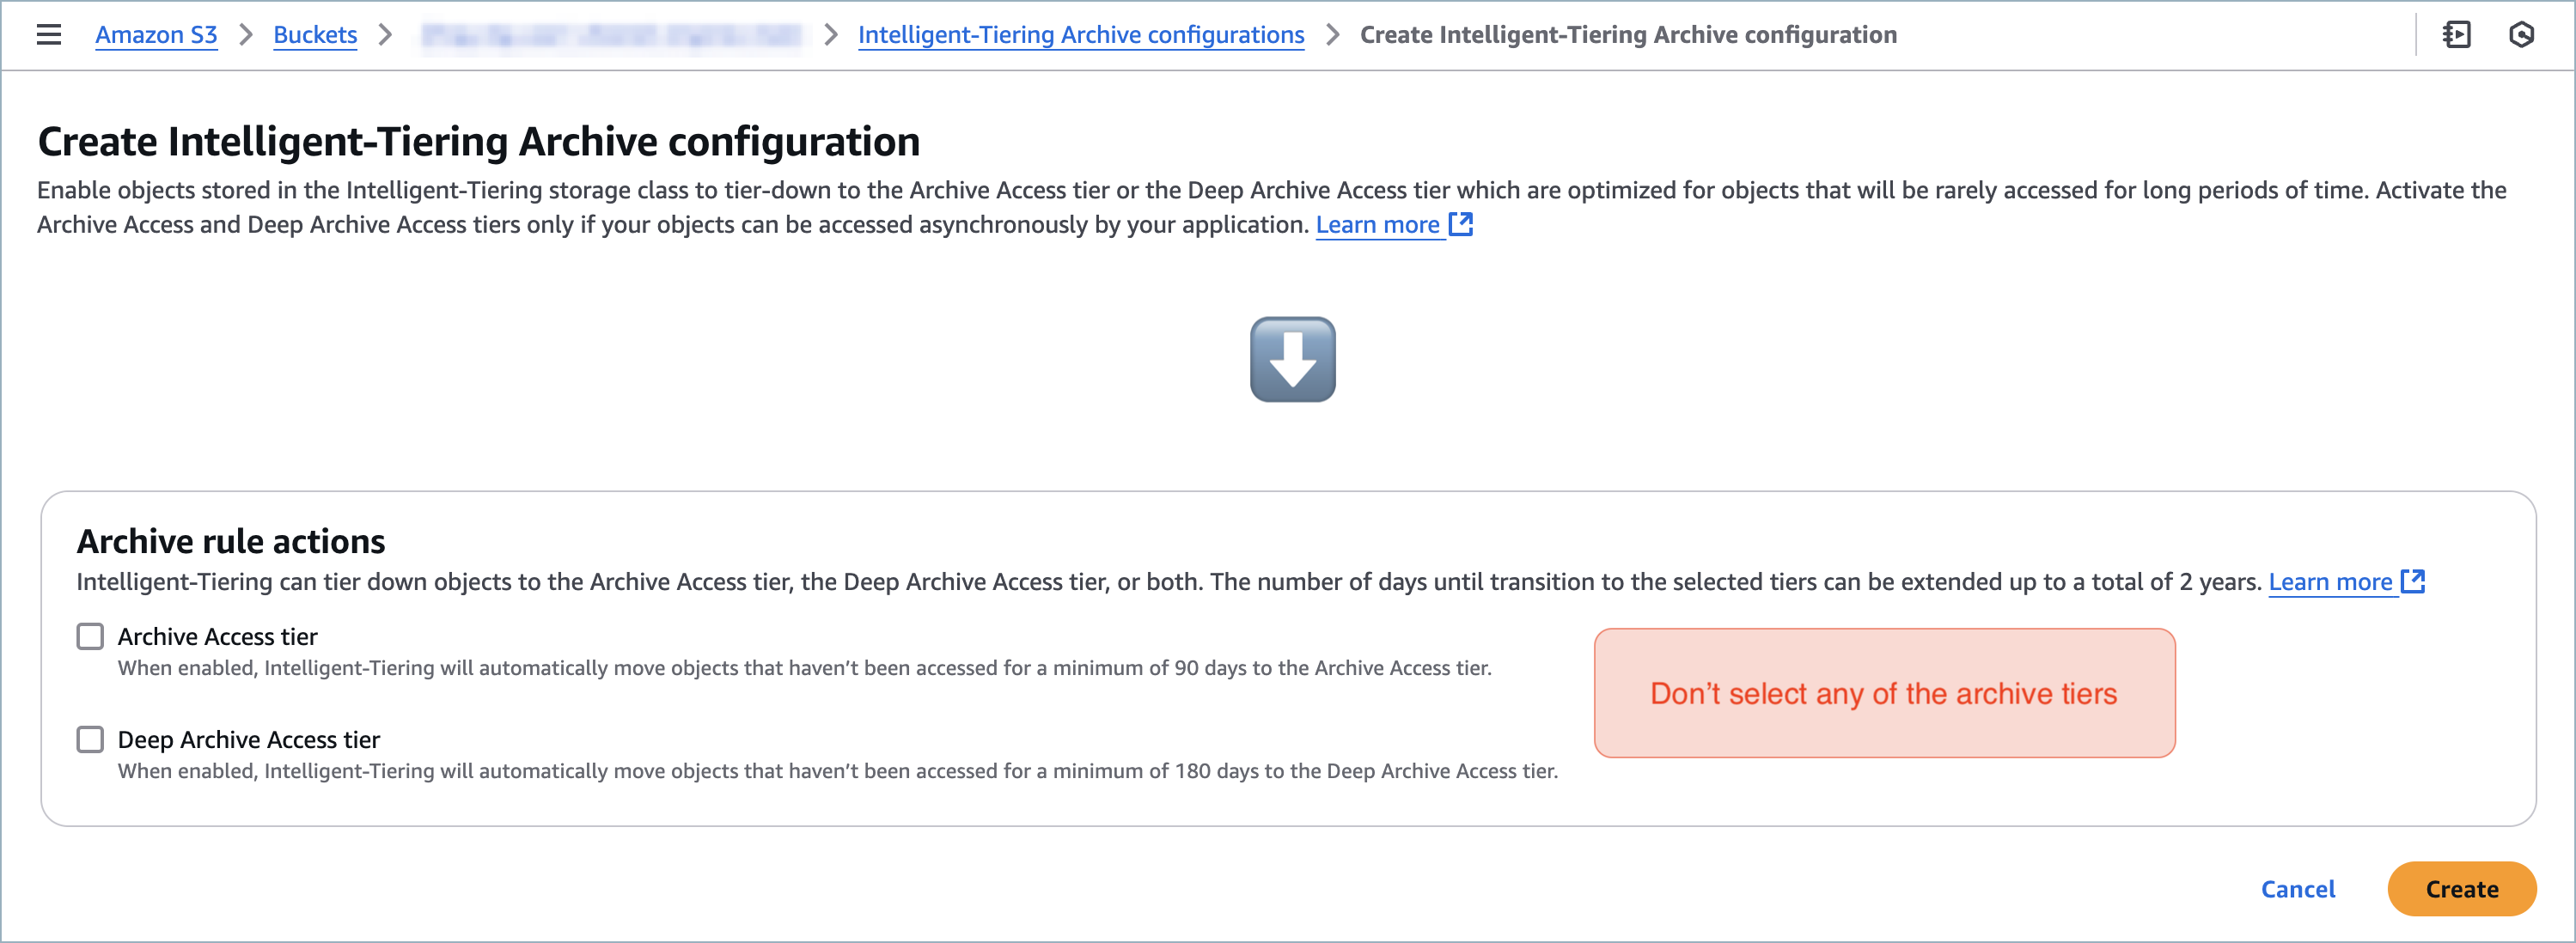The image size is (2576, 943).
Task: Click the Create button
Action: (2461, 888)
